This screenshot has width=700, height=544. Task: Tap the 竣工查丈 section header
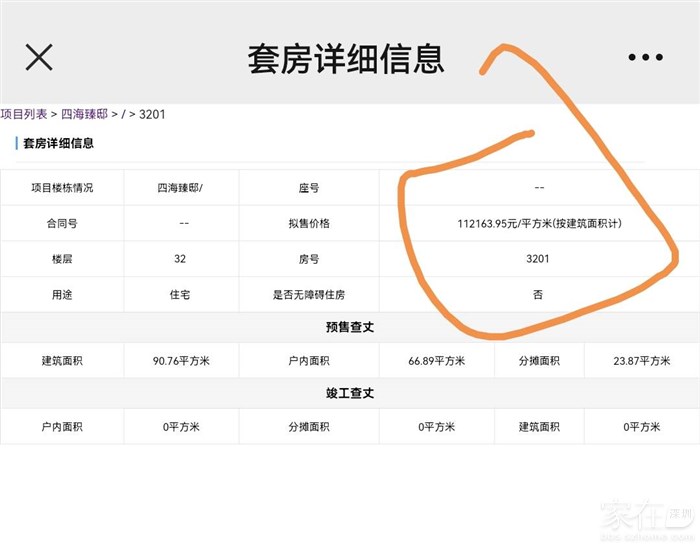click(x=350, y=393)
